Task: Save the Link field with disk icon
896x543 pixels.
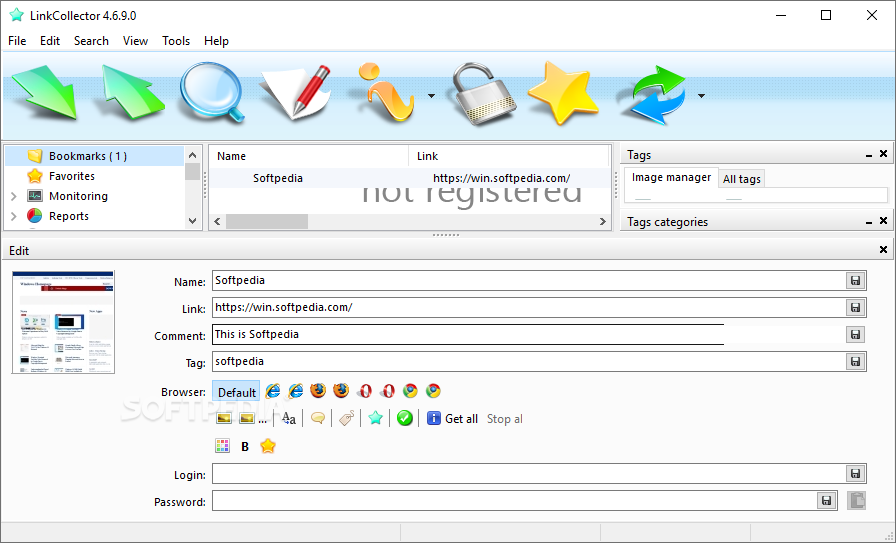Action: 855,308
